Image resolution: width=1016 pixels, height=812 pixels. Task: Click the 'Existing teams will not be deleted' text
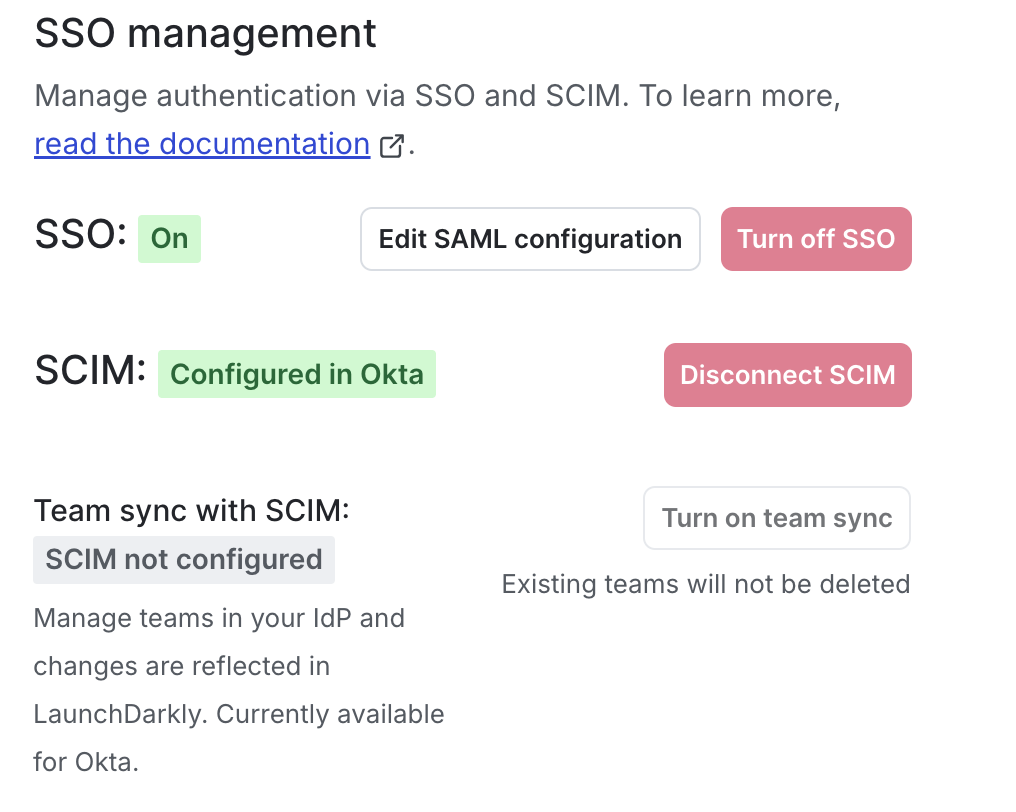[706, 583]
